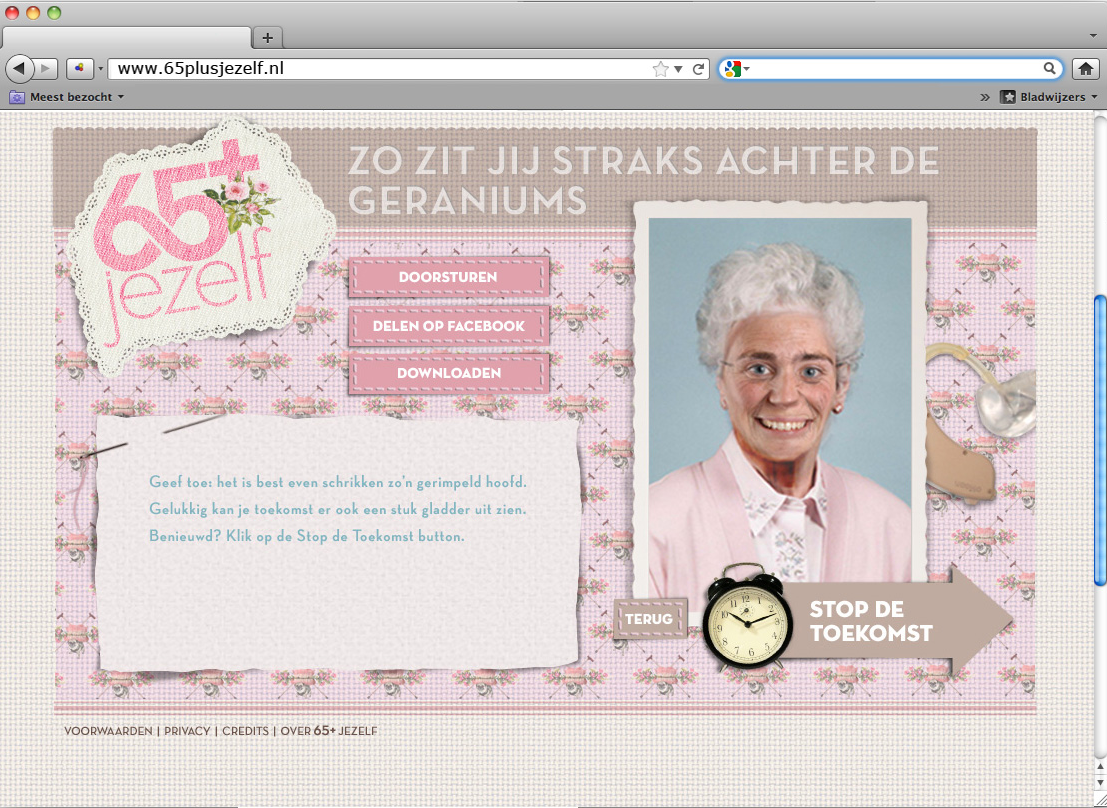1107x808 pixels.
Task: Click the magnifier icon in the search box
Action: tap(1050, 69)
